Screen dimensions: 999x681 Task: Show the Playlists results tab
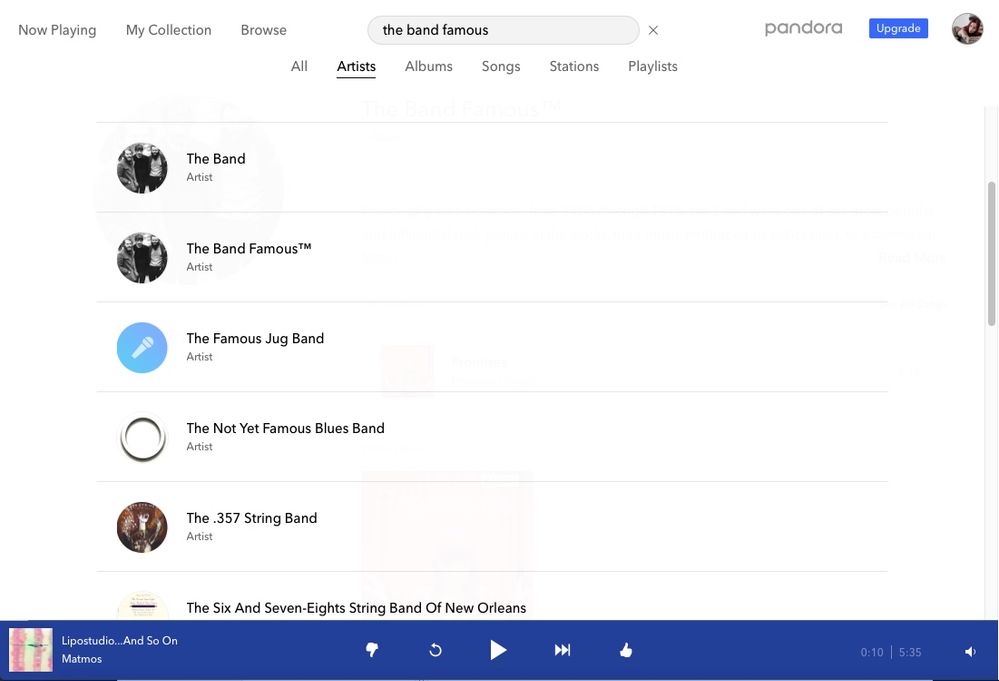(652, 66)
